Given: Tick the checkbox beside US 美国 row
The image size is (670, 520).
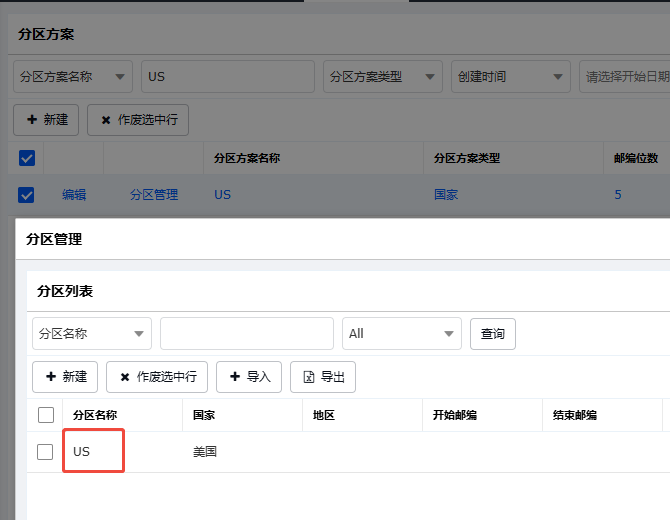Looking at the screenshot, I should coord(45,452).
